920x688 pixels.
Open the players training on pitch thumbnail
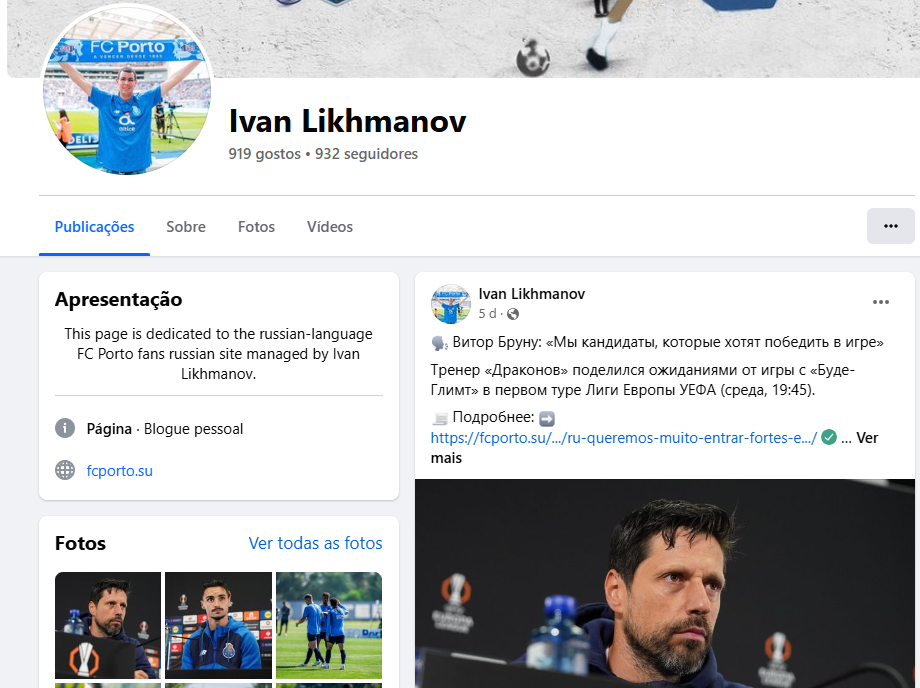(329, 625)
